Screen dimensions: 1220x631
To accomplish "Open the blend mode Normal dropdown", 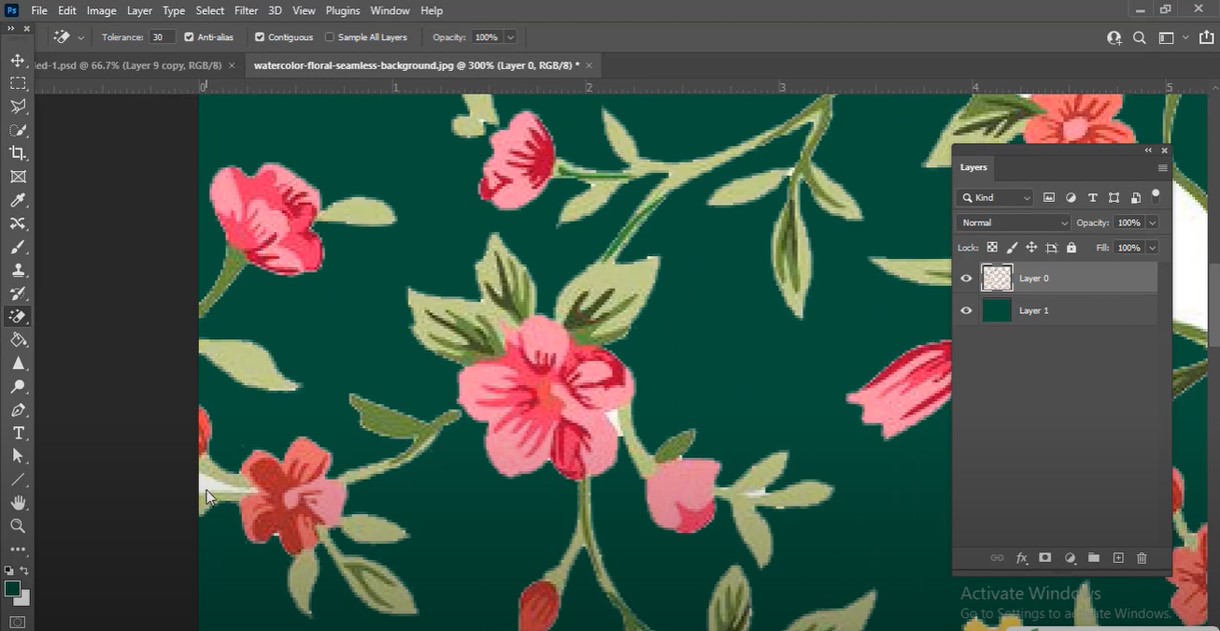I will 1013,223.
